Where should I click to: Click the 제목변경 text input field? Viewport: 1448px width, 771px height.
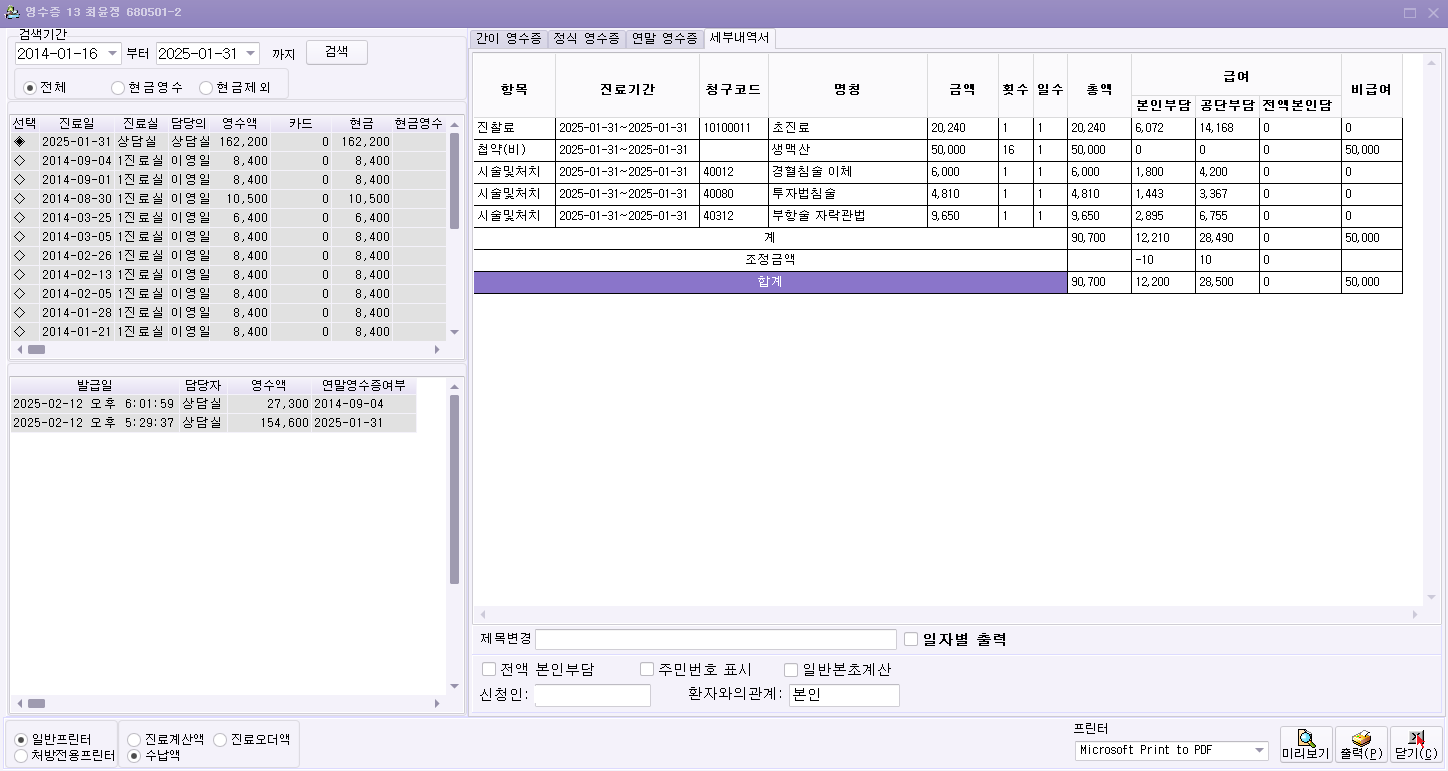click(x=715, y=640)
